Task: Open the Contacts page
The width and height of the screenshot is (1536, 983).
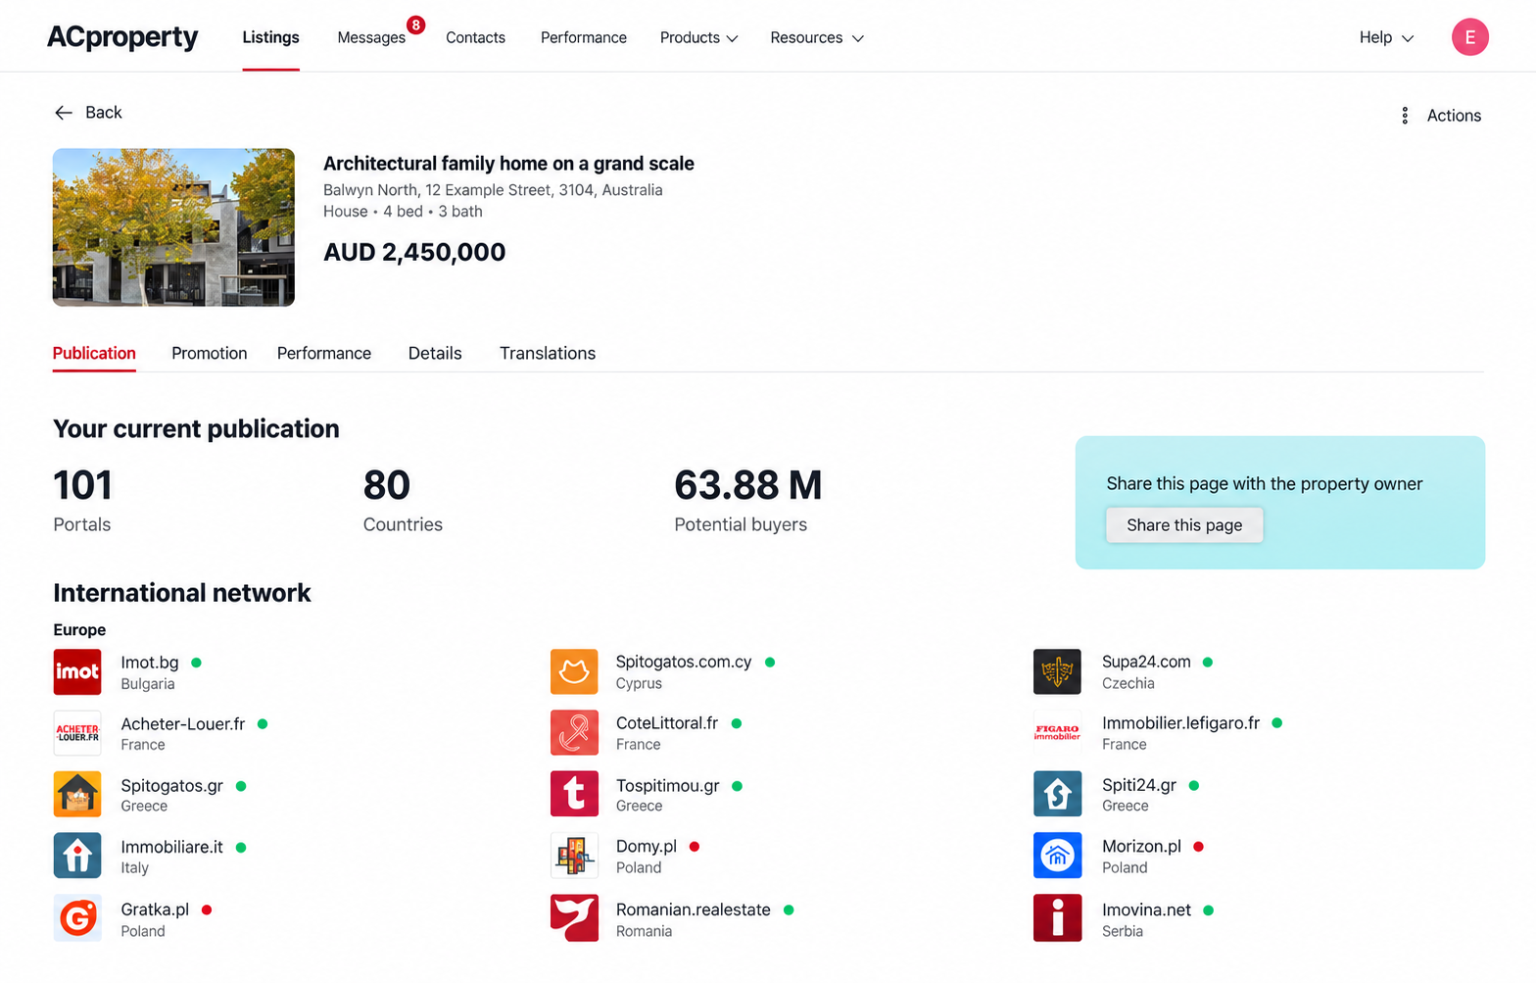Action: pos(476,38)
